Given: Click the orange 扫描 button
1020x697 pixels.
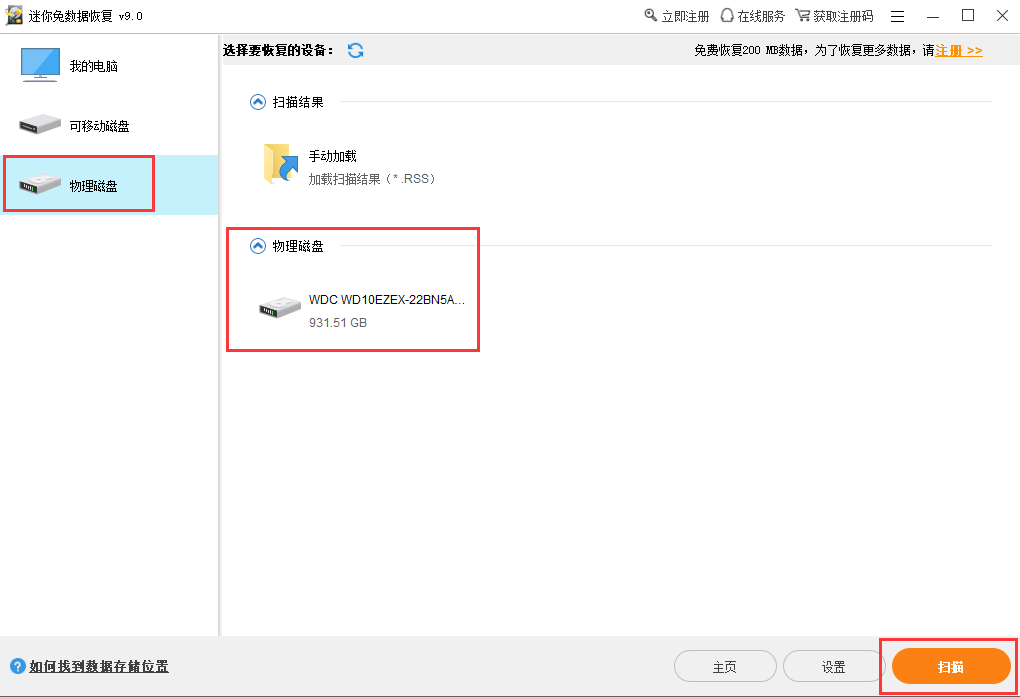Looking at the screenshot, I should click(x=951, y=666).
